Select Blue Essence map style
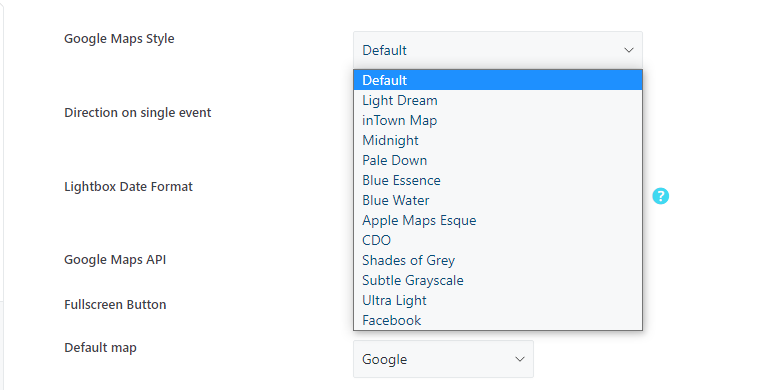The width and height of the screenshot is (783, 390). click(498, 180)
